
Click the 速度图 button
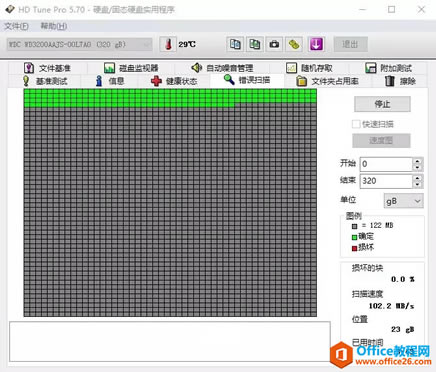(381, 140)
